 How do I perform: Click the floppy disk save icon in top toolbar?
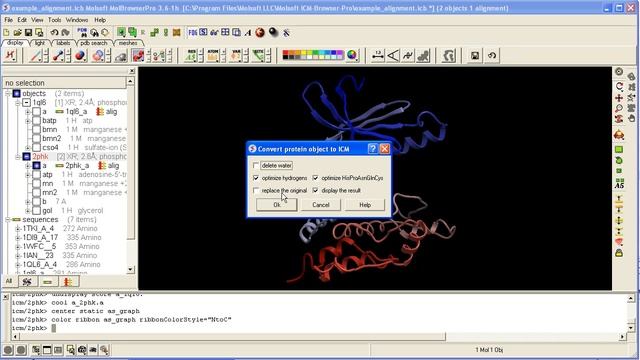click(x=28, y=32)
